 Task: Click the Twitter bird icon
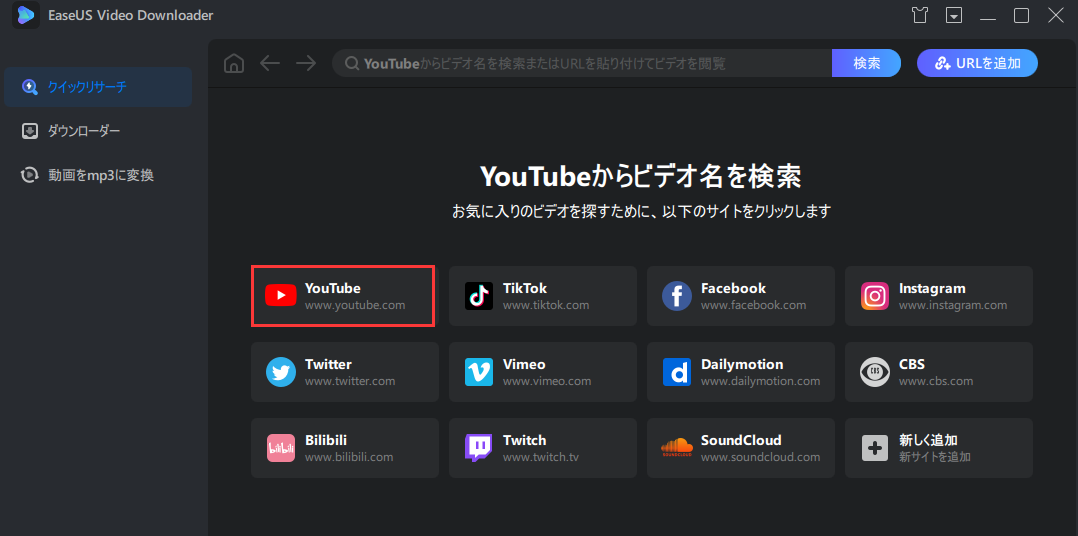pos(280,372)
